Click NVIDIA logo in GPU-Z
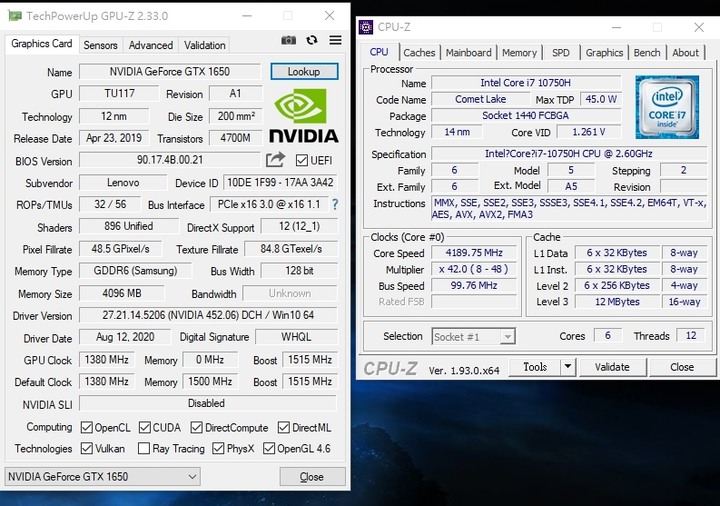 tap(304, 115)
